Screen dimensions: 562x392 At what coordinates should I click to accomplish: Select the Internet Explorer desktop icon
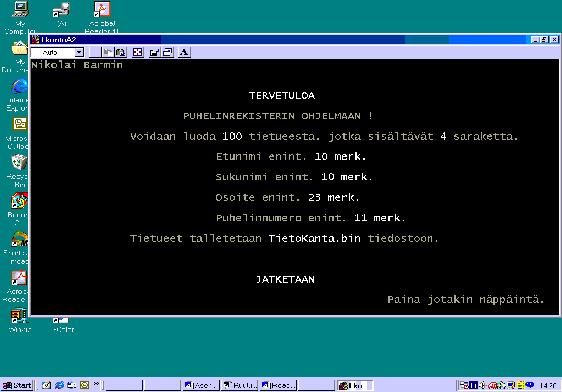point(19,87)
